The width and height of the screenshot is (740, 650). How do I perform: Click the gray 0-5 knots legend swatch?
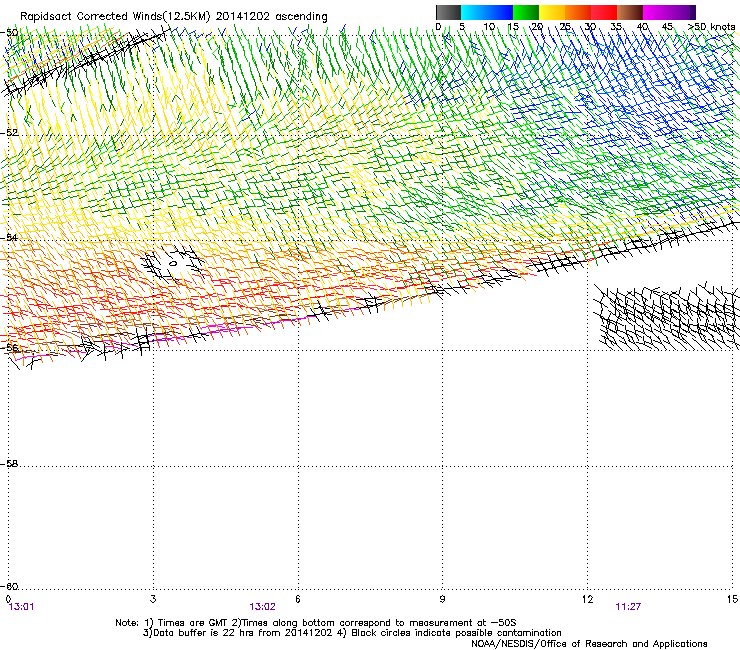pyautogui.click(x=448, y=12)
